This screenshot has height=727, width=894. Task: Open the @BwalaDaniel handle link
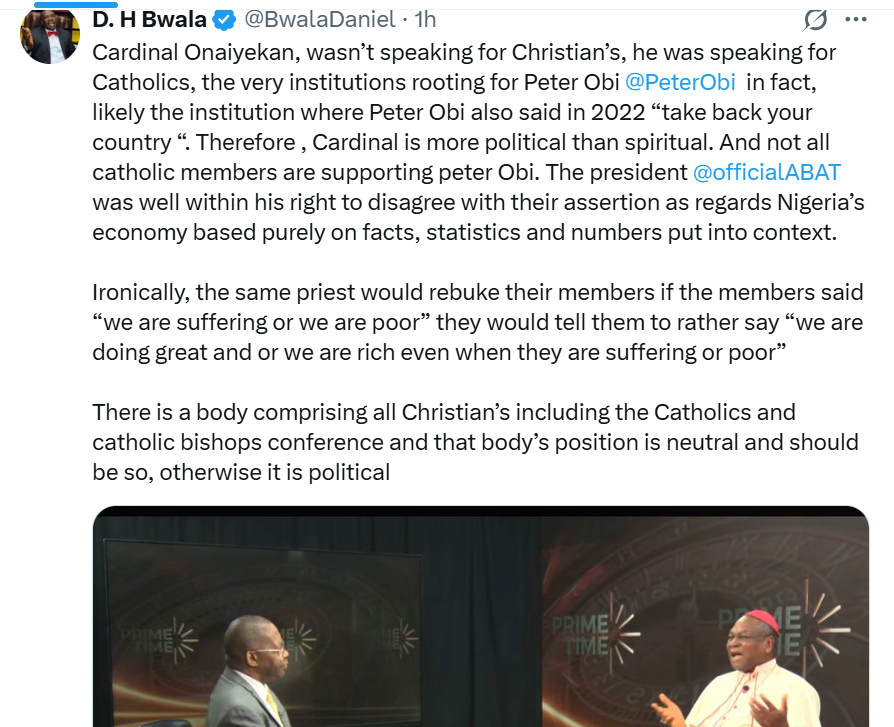click(x=319, y=20)
